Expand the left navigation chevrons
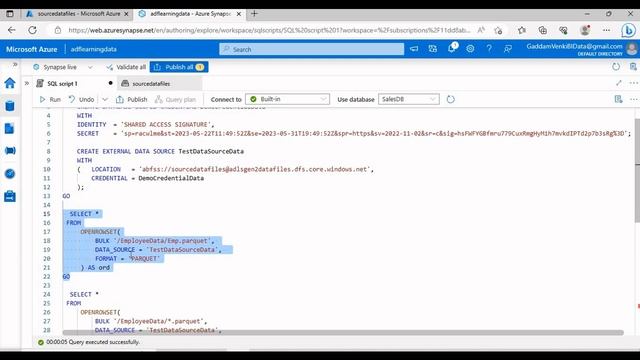640x360 pixels. click(x=15, y=64)
